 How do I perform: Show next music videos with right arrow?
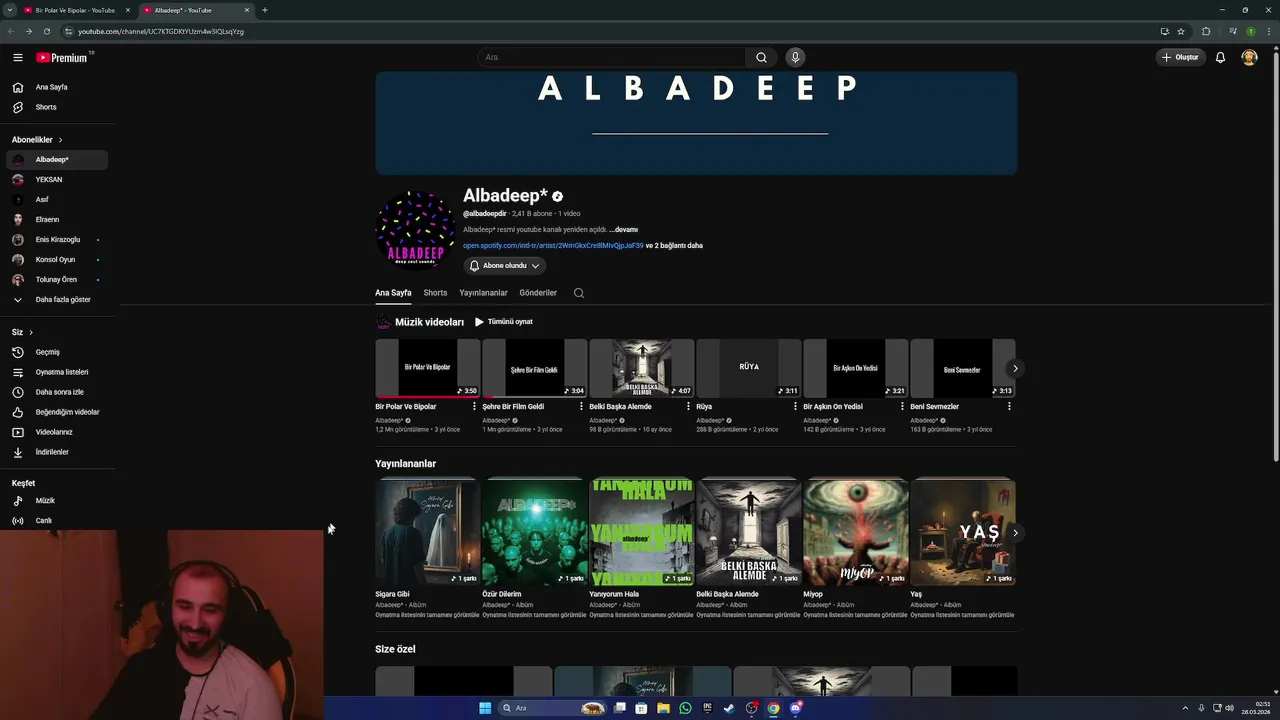pyautogui.click(x=1015, y=368)
